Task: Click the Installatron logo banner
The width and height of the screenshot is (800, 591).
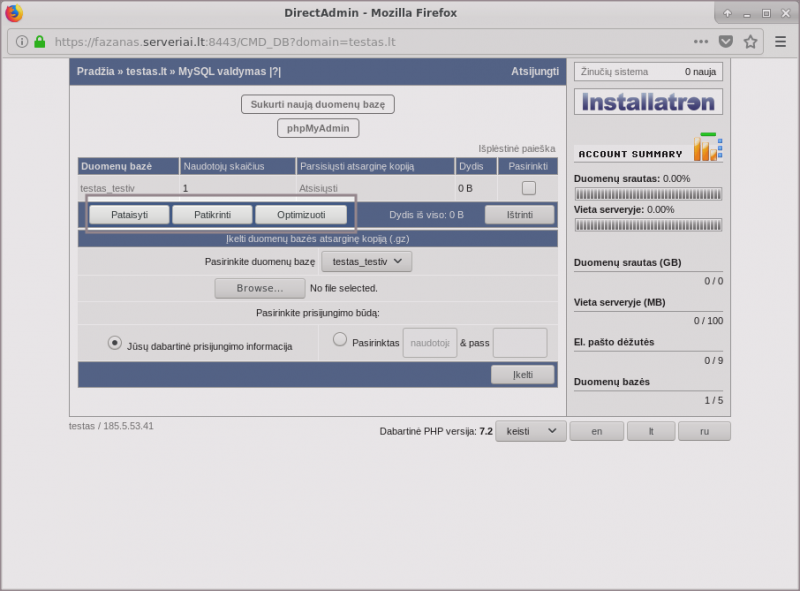Action: pyautogui.click(x=648, y=102)
